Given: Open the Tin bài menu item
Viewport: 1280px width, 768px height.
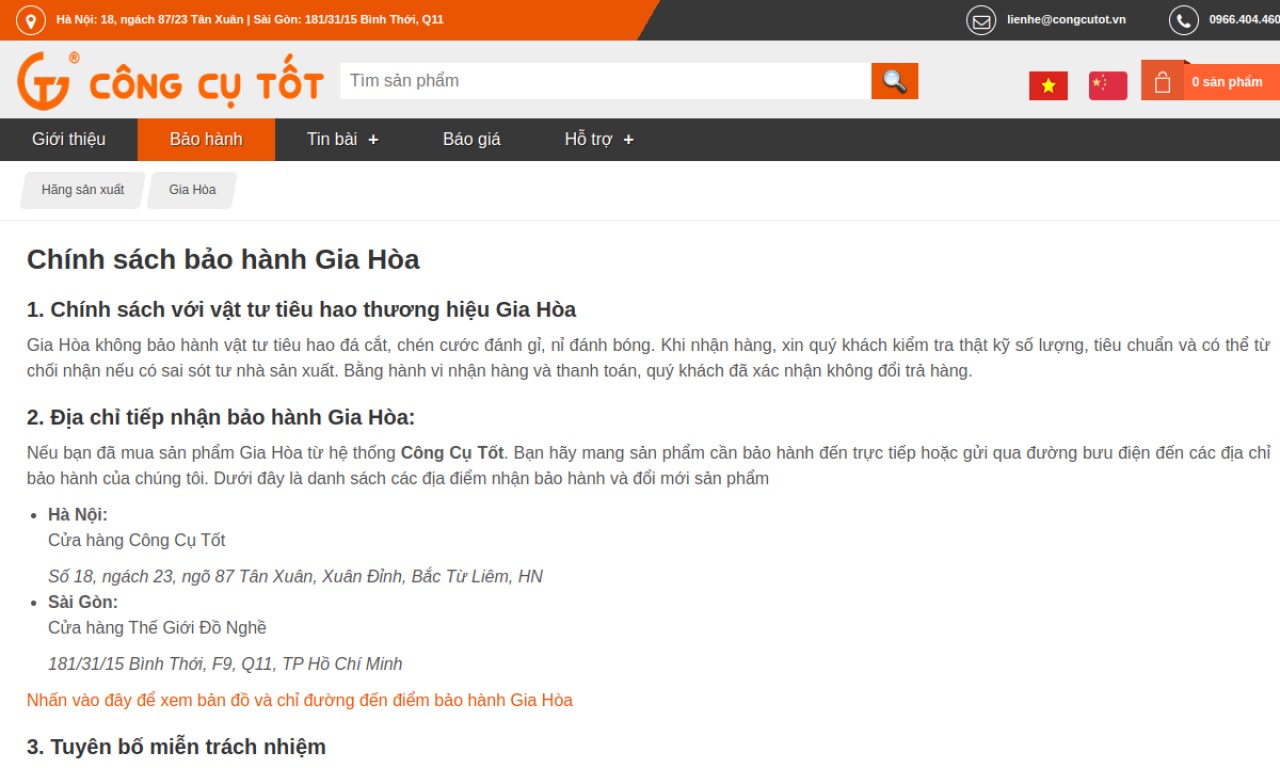Looking at the screenshot, I should [332, 140].
